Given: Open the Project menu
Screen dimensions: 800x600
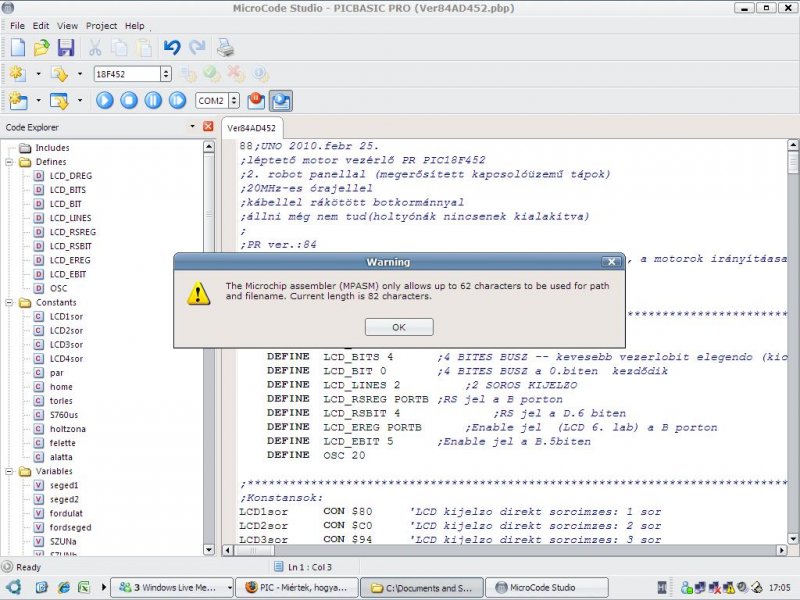Looking at the screenshot, I should 102,26.
